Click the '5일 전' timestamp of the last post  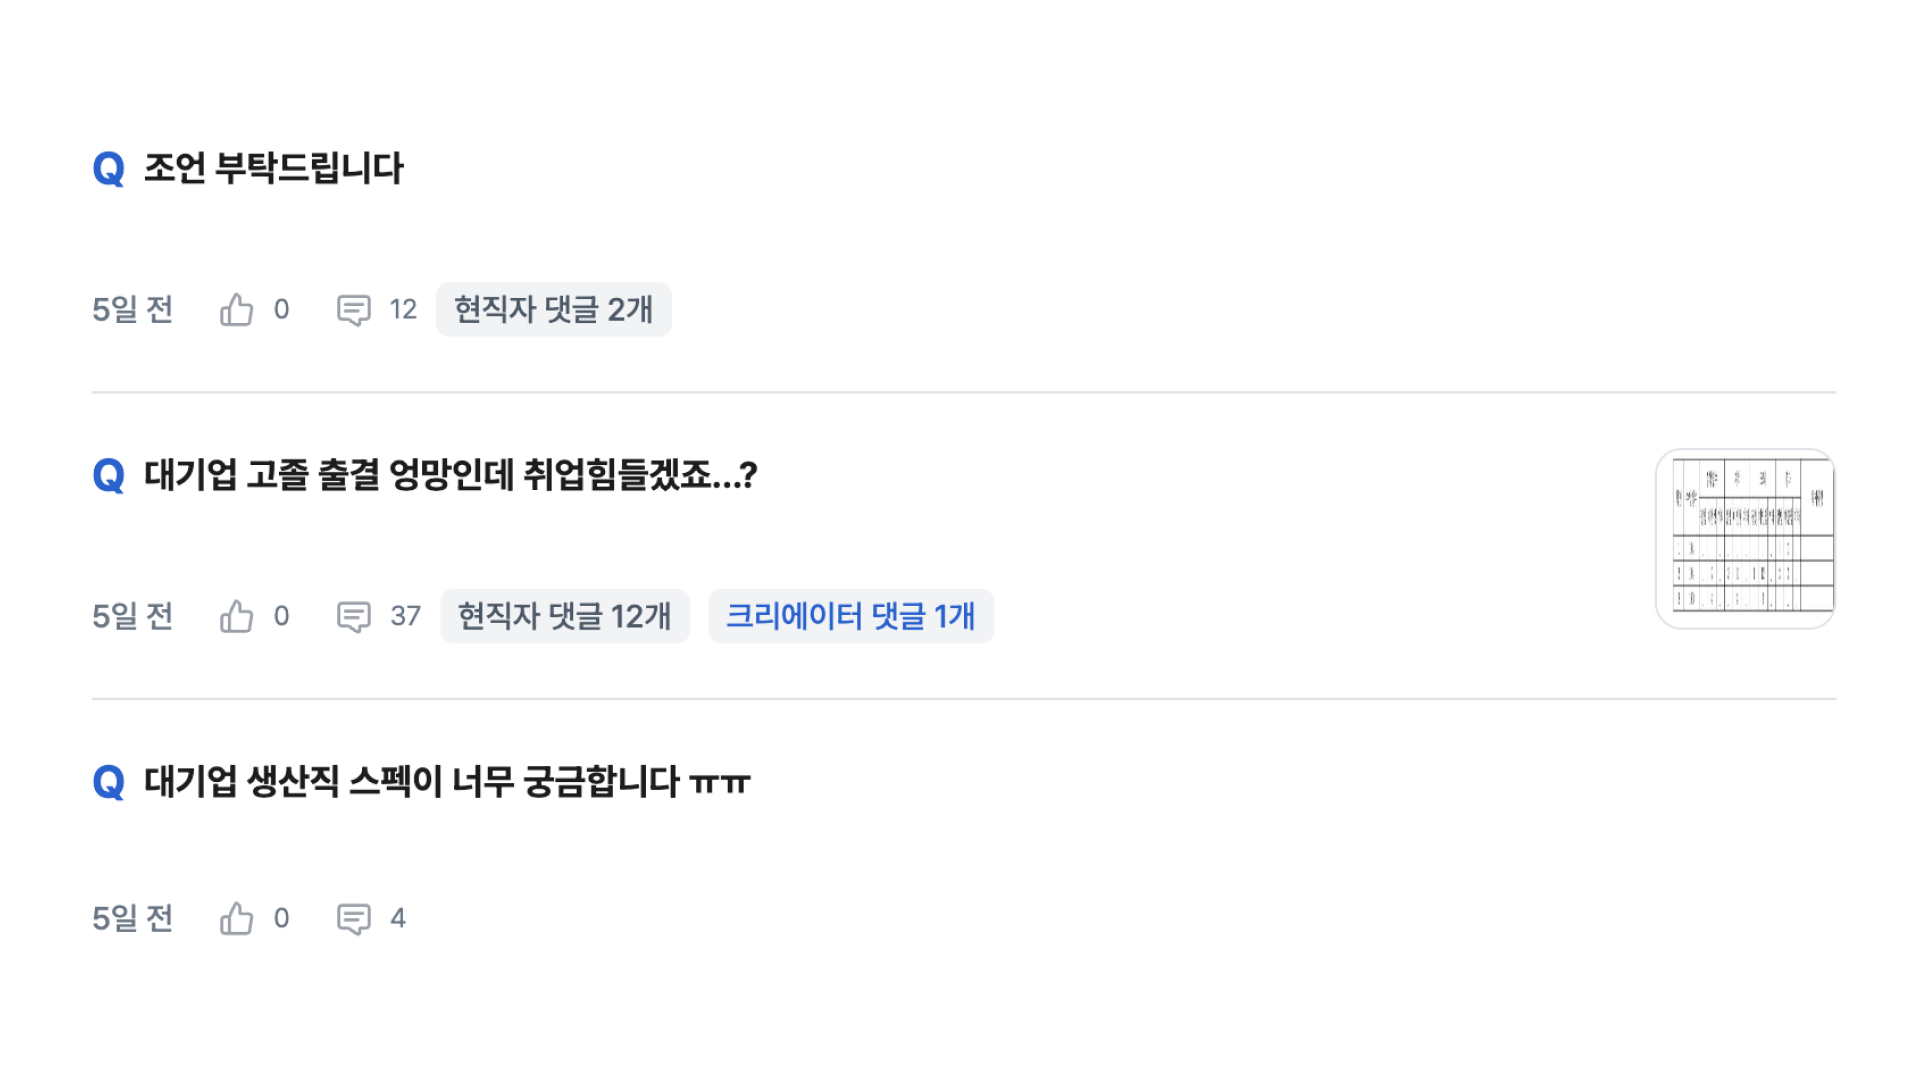tap(132, 918)
